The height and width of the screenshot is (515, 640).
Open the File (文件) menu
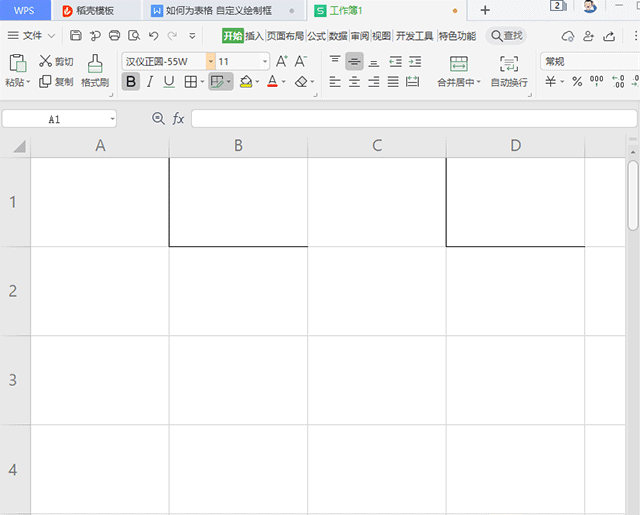pyautogui.click(x=32, y=36)
